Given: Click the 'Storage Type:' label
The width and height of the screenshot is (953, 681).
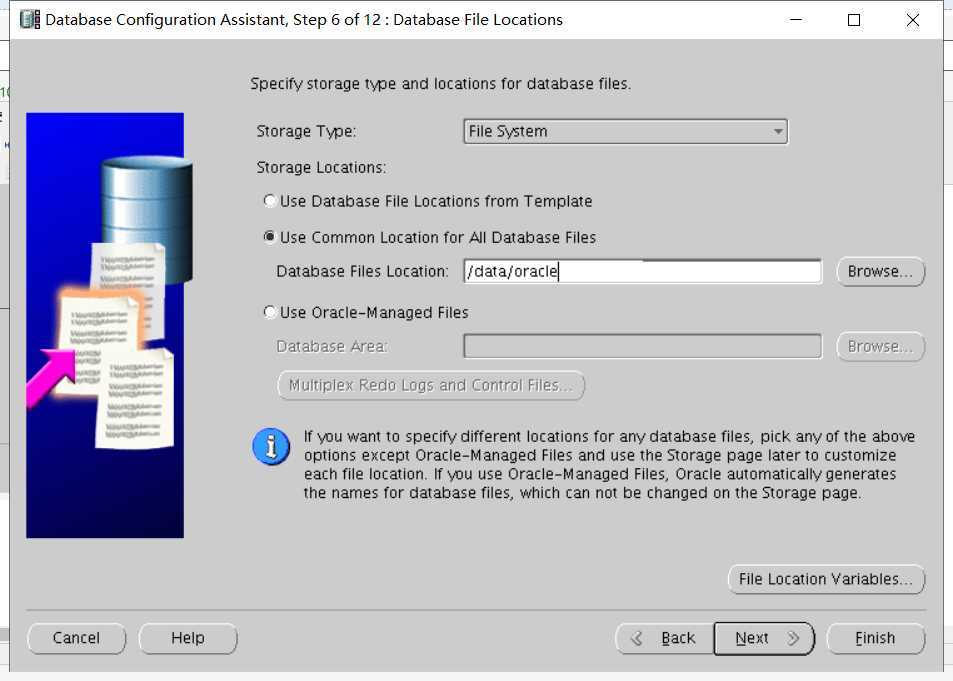Looking at the screenshot, I should coord(306,131).
